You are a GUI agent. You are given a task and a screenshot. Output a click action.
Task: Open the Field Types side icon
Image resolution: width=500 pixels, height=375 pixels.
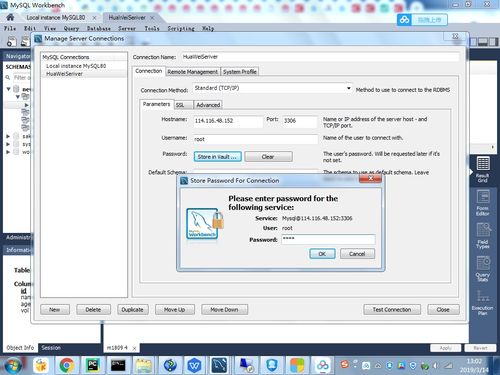coord(483,235)
